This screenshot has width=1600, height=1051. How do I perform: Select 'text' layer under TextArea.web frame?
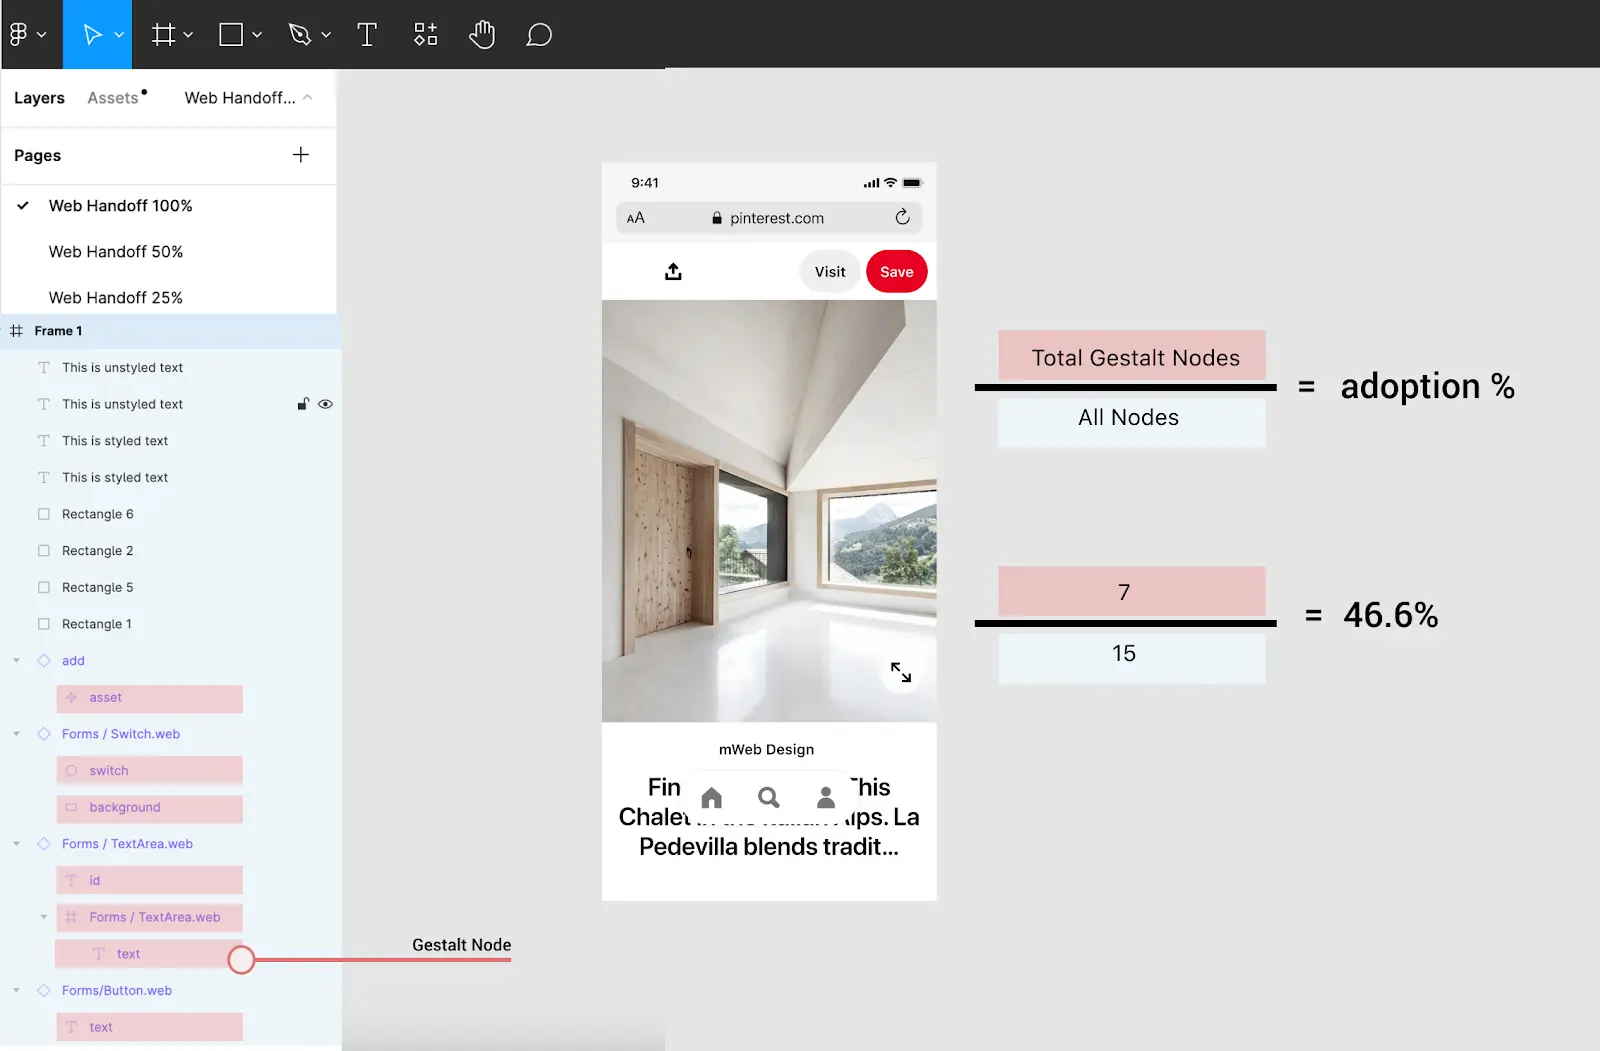pyautogui.click(x=147, y=954)
